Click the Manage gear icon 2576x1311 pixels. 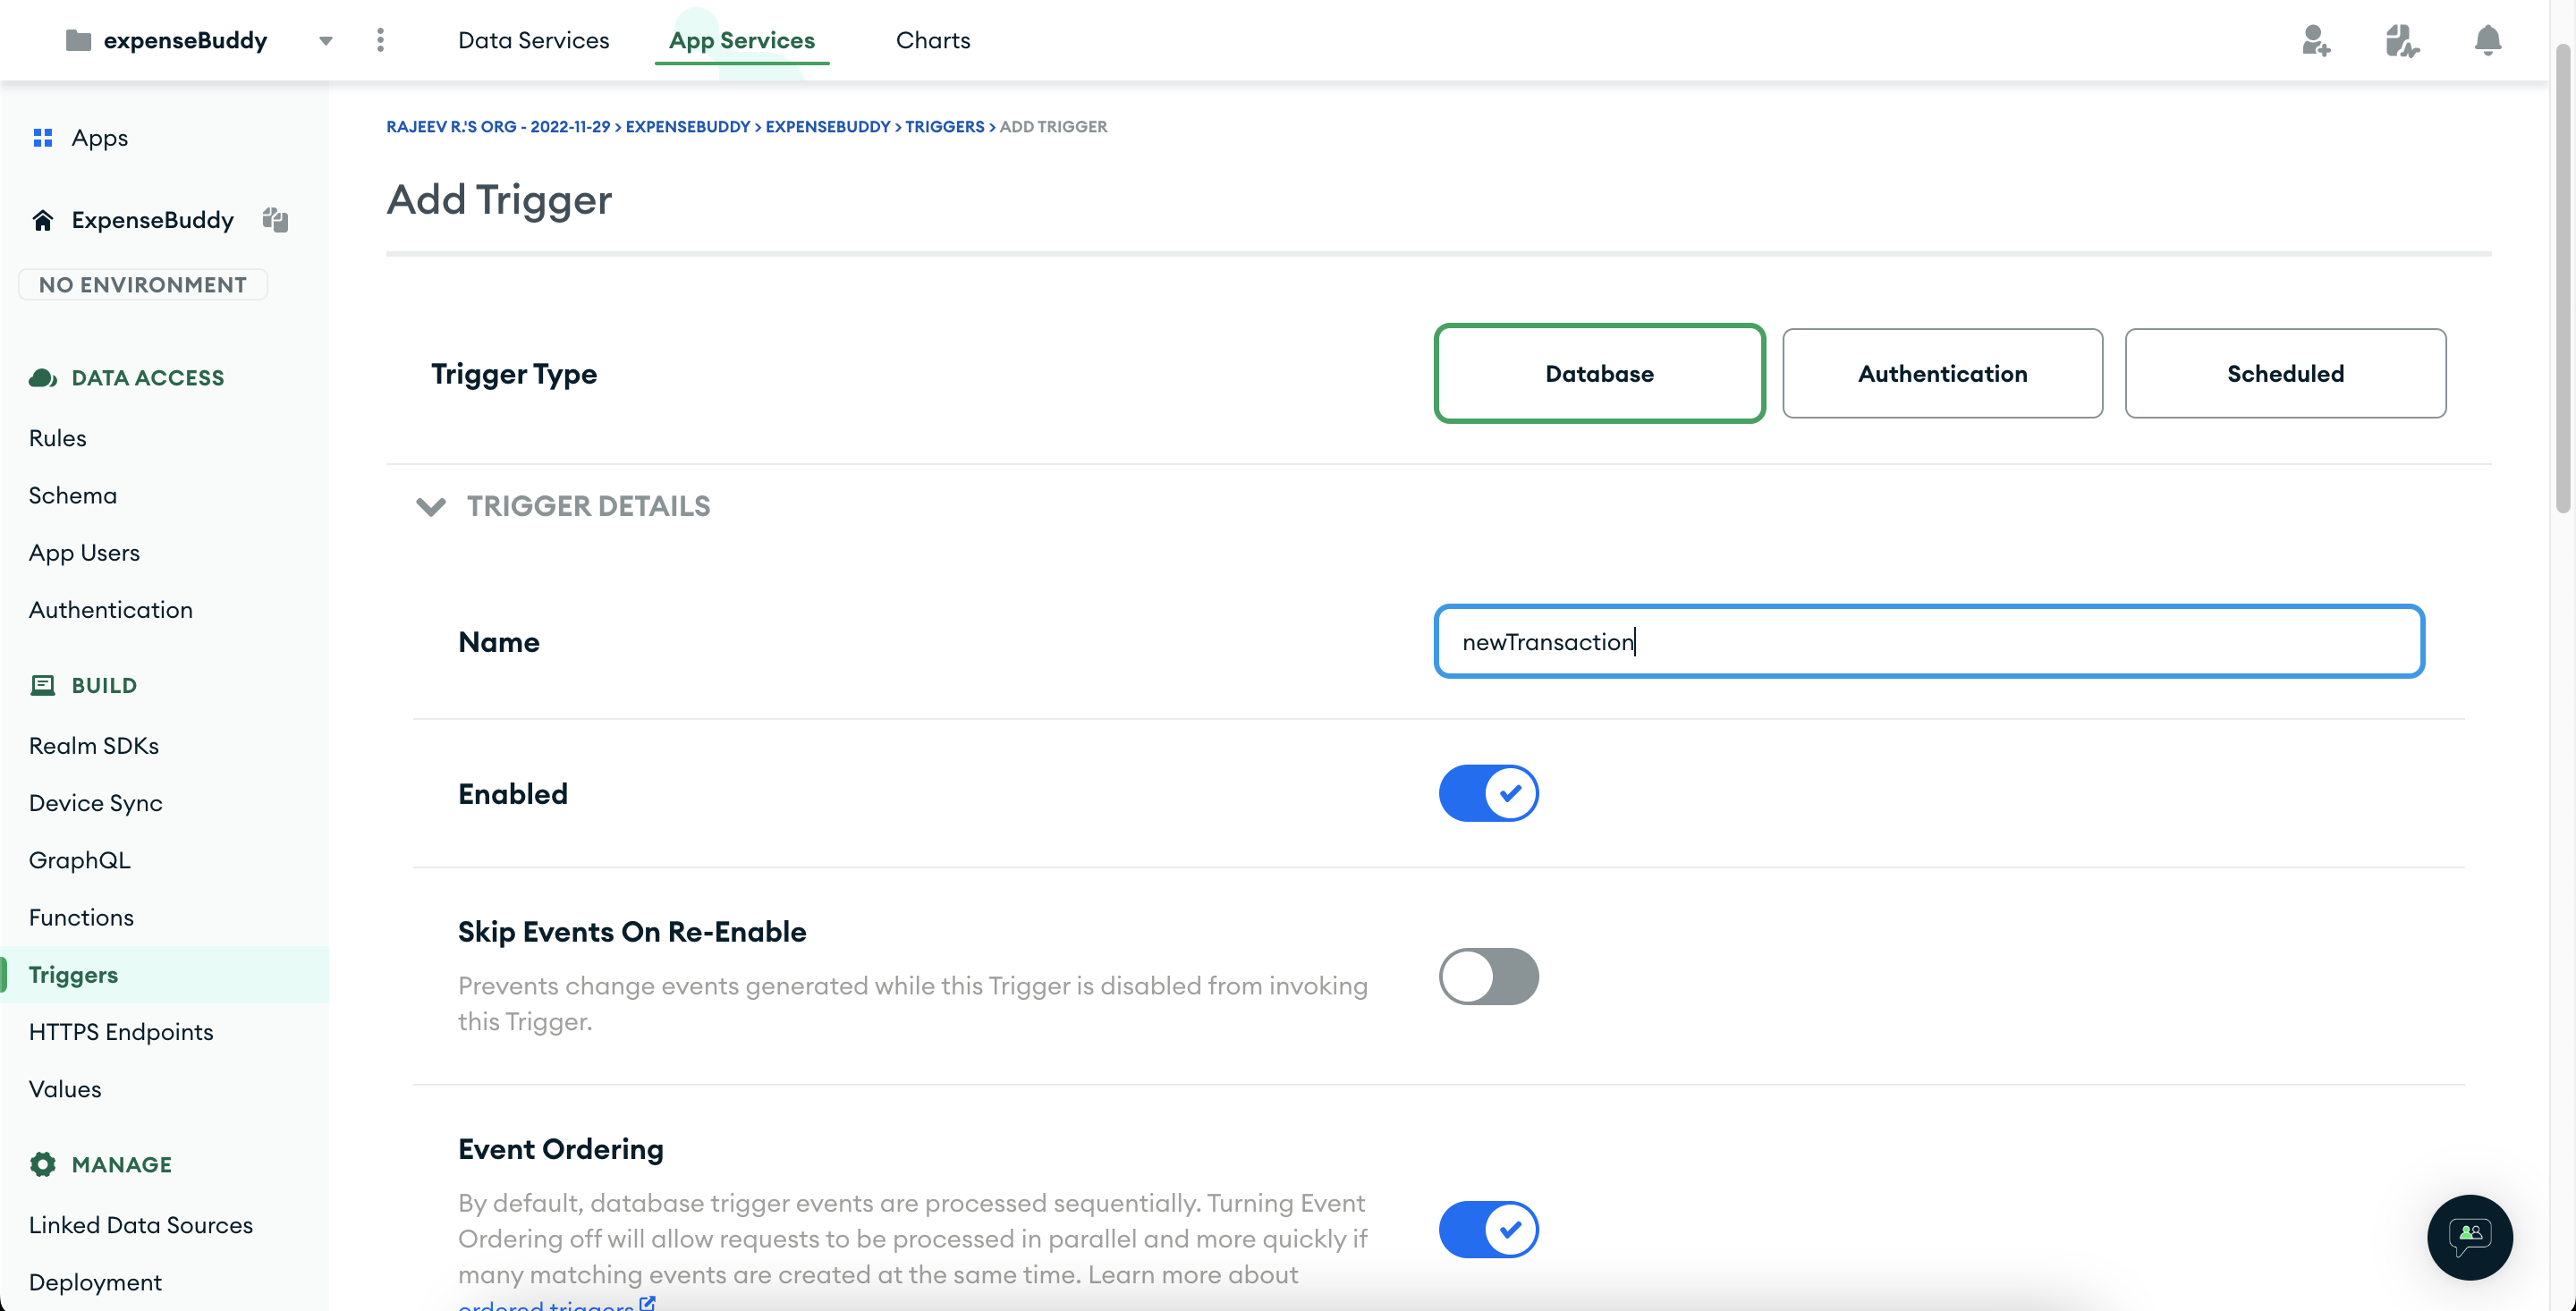pos(42,1164)
